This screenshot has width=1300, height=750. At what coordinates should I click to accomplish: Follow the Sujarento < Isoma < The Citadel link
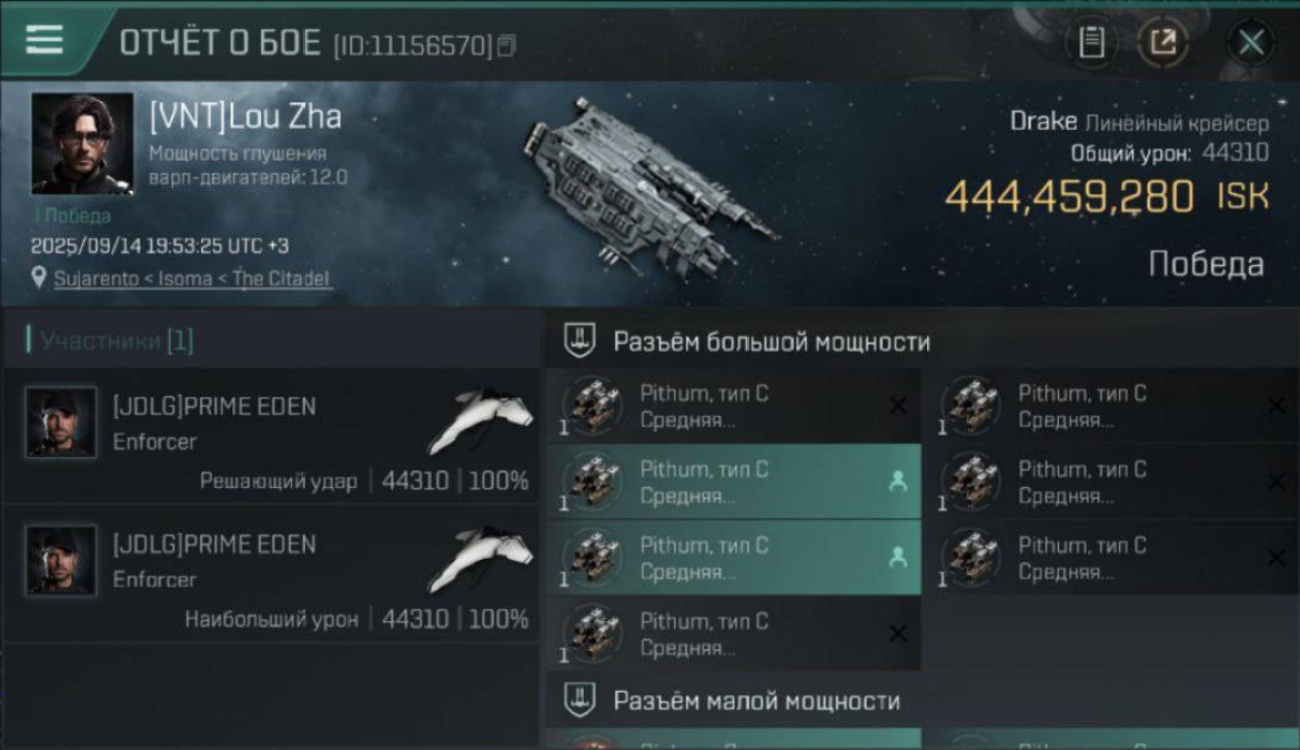point(192,279)
